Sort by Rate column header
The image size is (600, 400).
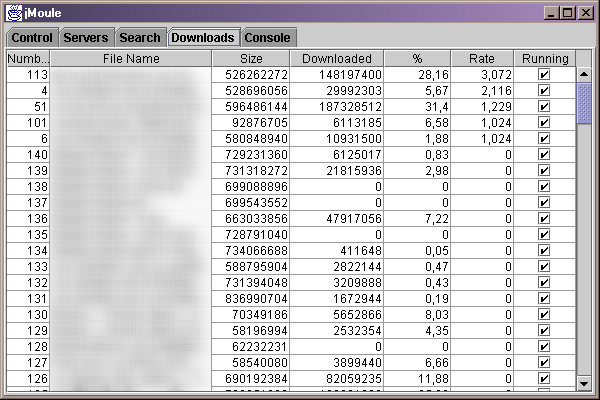(482, 59)
